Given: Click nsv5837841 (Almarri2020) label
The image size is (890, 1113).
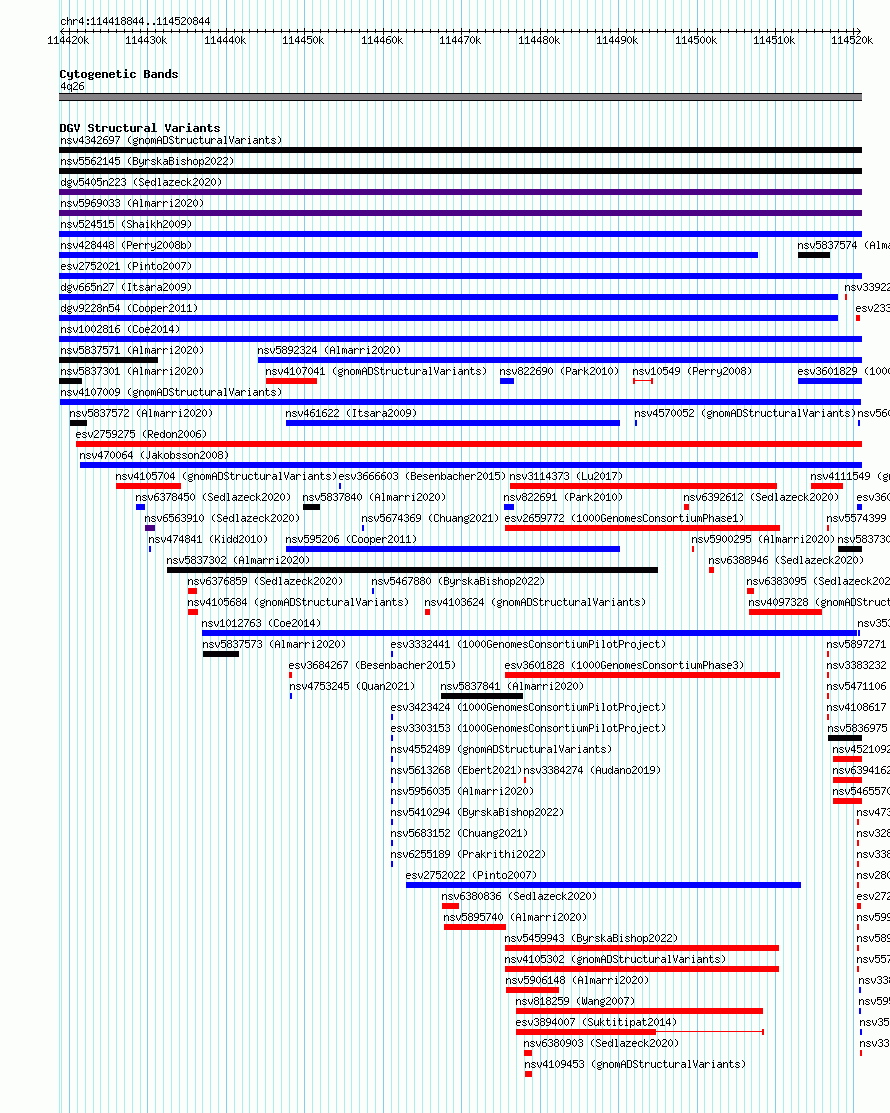Looking at the screenshot, I should (x=512, y=686).
